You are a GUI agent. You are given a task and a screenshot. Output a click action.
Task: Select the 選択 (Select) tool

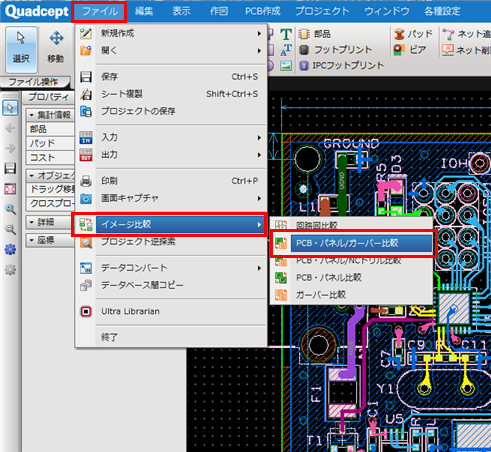[21, 49]
